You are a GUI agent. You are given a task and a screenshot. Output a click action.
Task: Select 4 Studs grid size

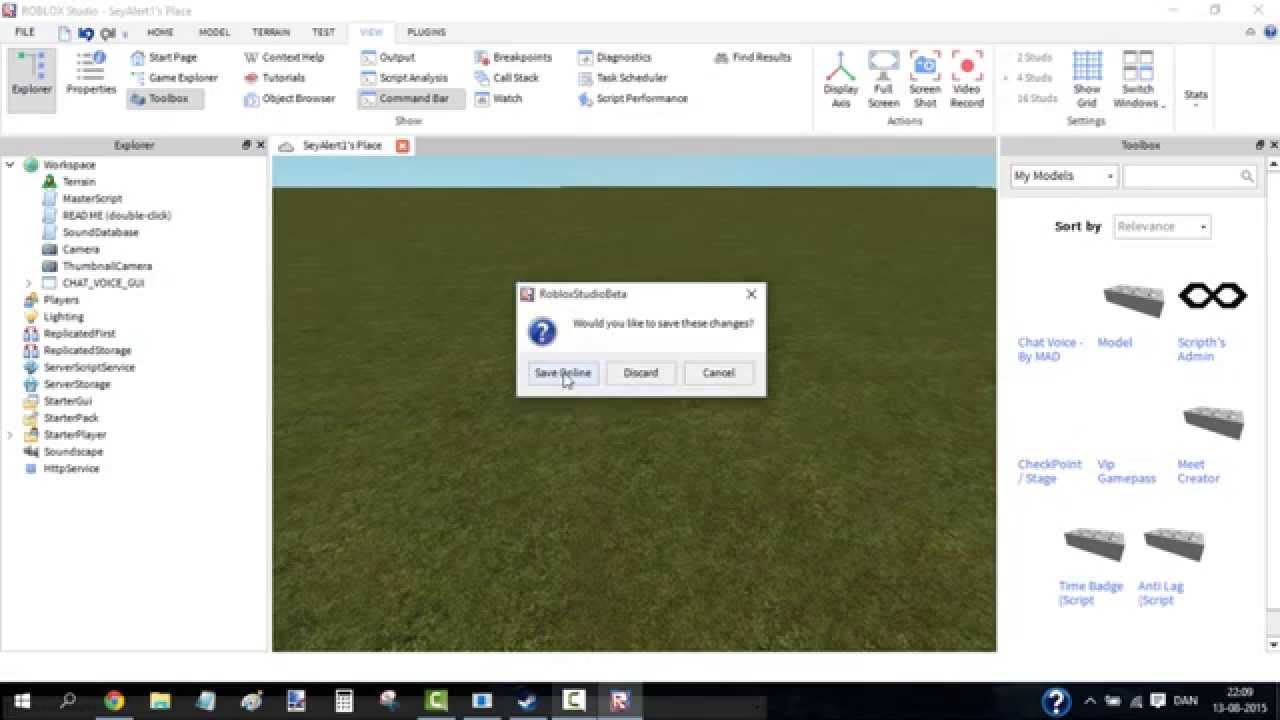(1034, 78)
